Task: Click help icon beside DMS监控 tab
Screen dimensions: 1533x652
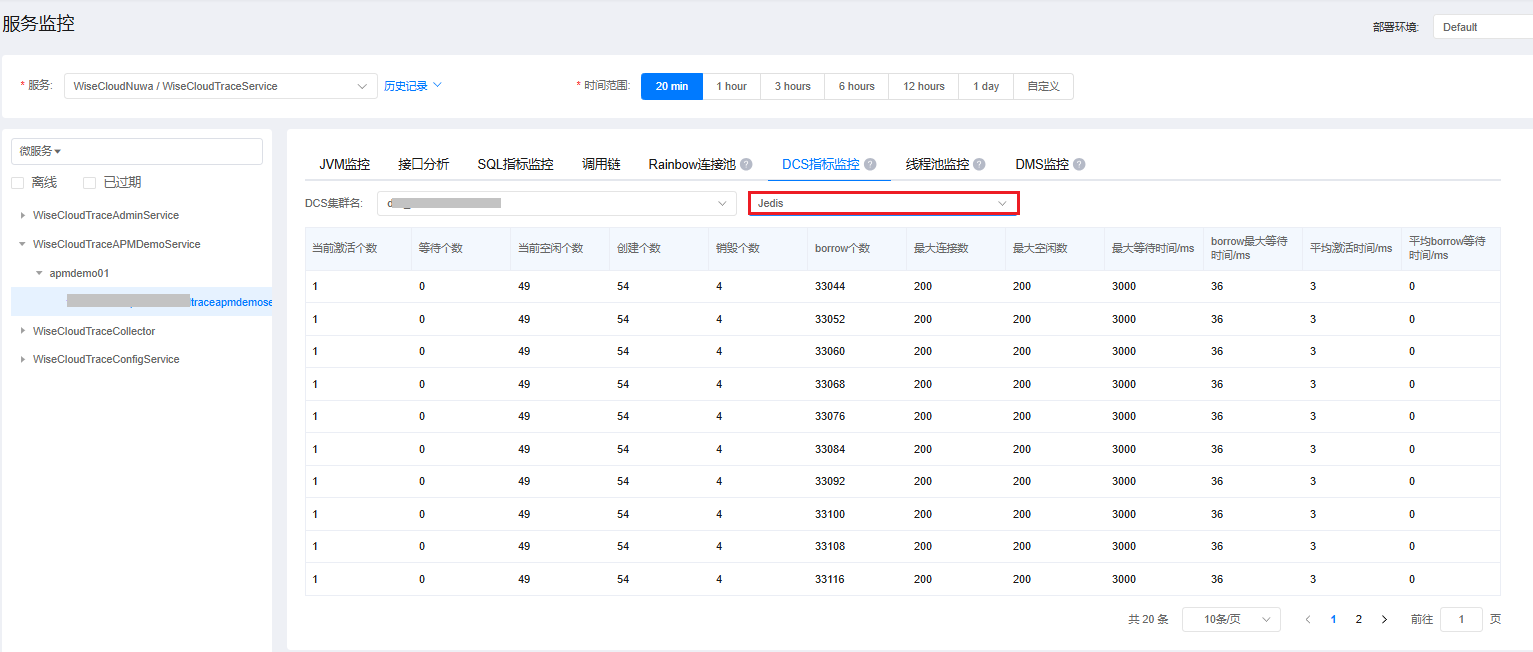Action: coord(1079,165)
